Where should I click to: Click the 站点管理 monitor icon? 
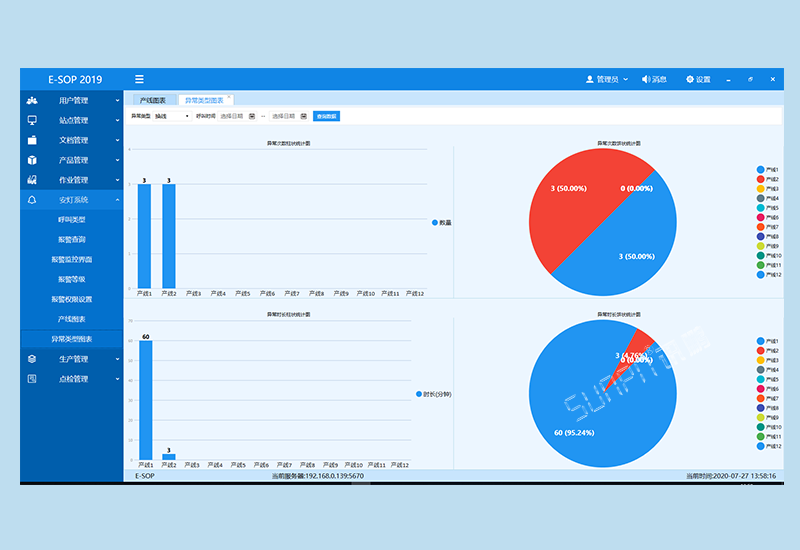click(33, 120)
